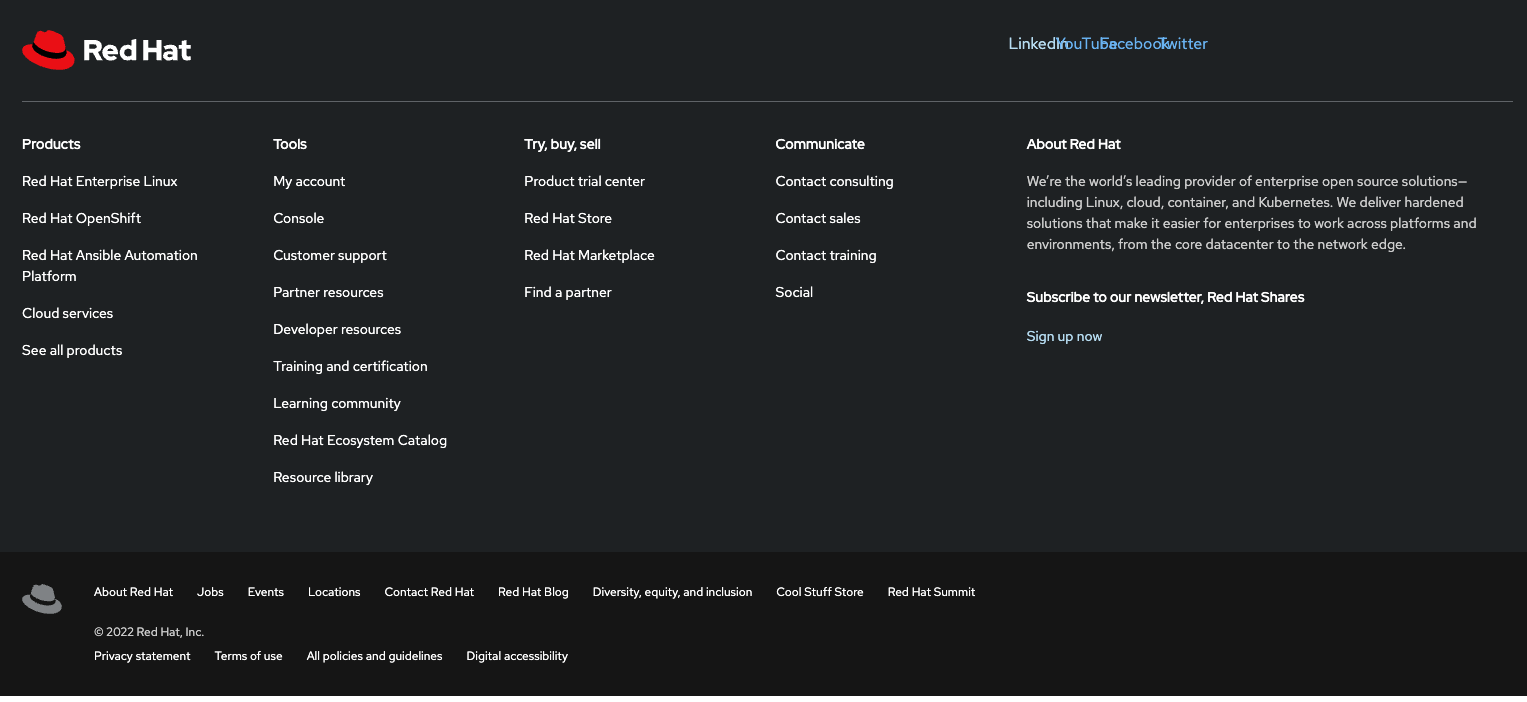This screenshot has height=702, width=1527.
Task: Open Red Hat Ansible Automation Platform
Action: click(x=110, y=266)
